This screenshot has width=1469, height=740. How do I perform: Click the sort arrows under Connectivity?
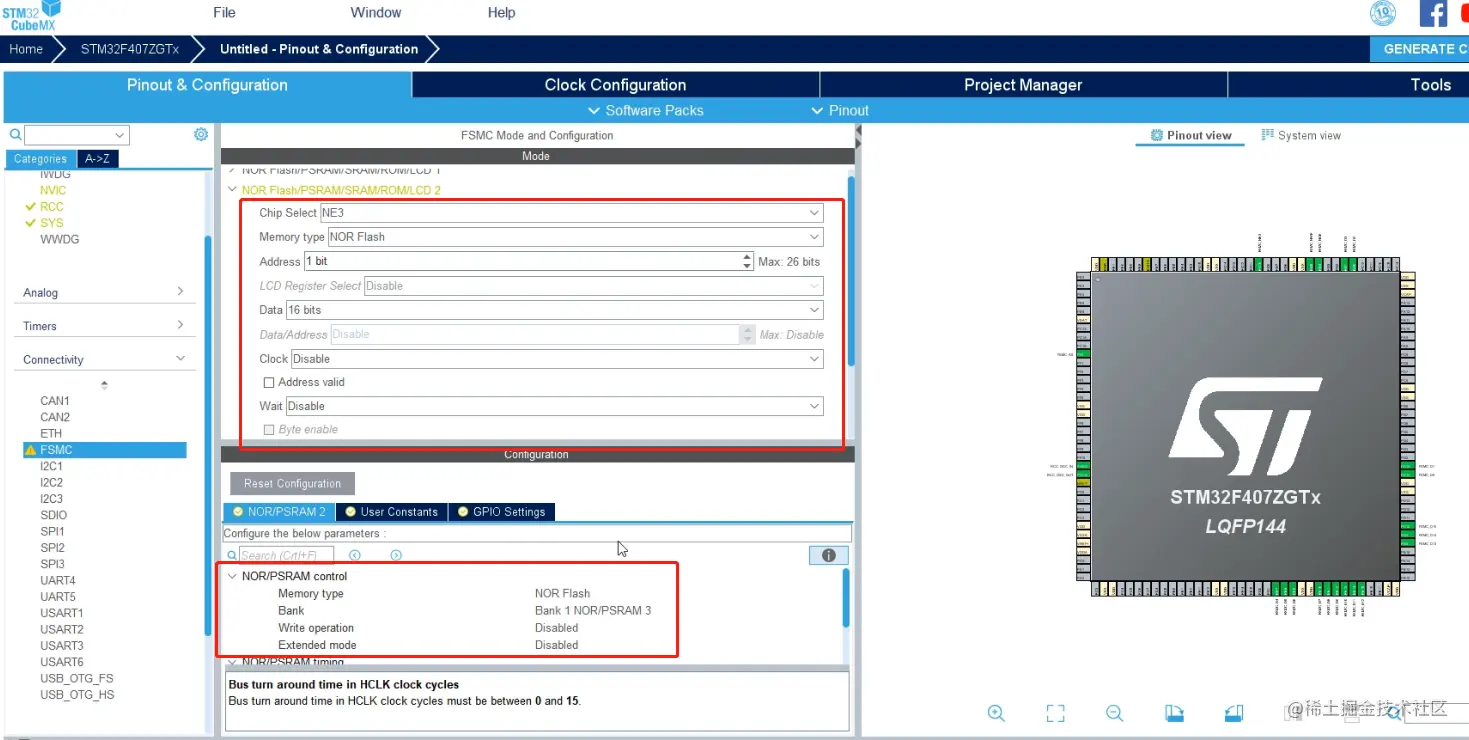click(104, 385)
